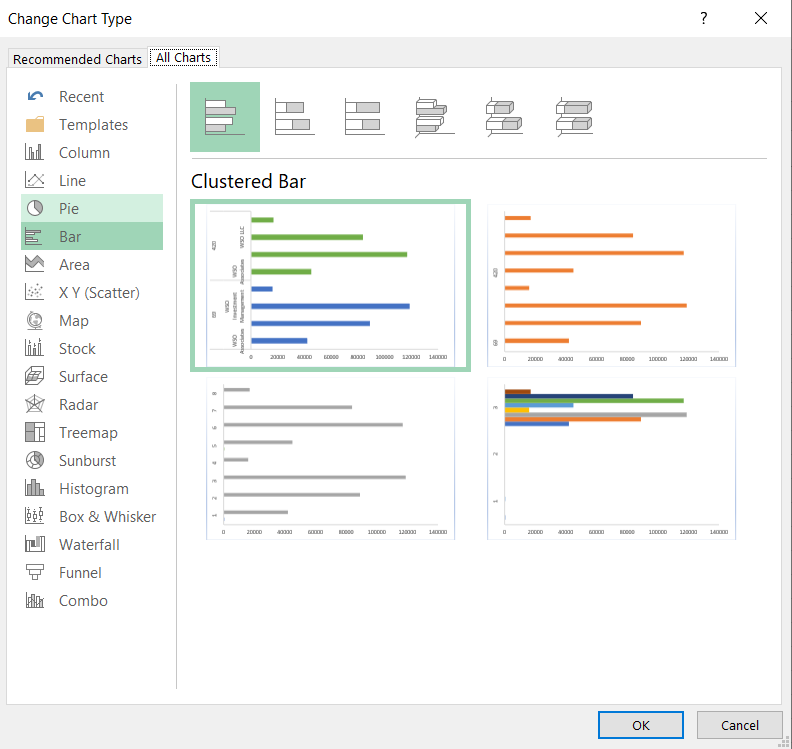
Task: Select the 3-D Clustered Bar subtype icon
Action: pyautogui.click(x=435, y=117)
